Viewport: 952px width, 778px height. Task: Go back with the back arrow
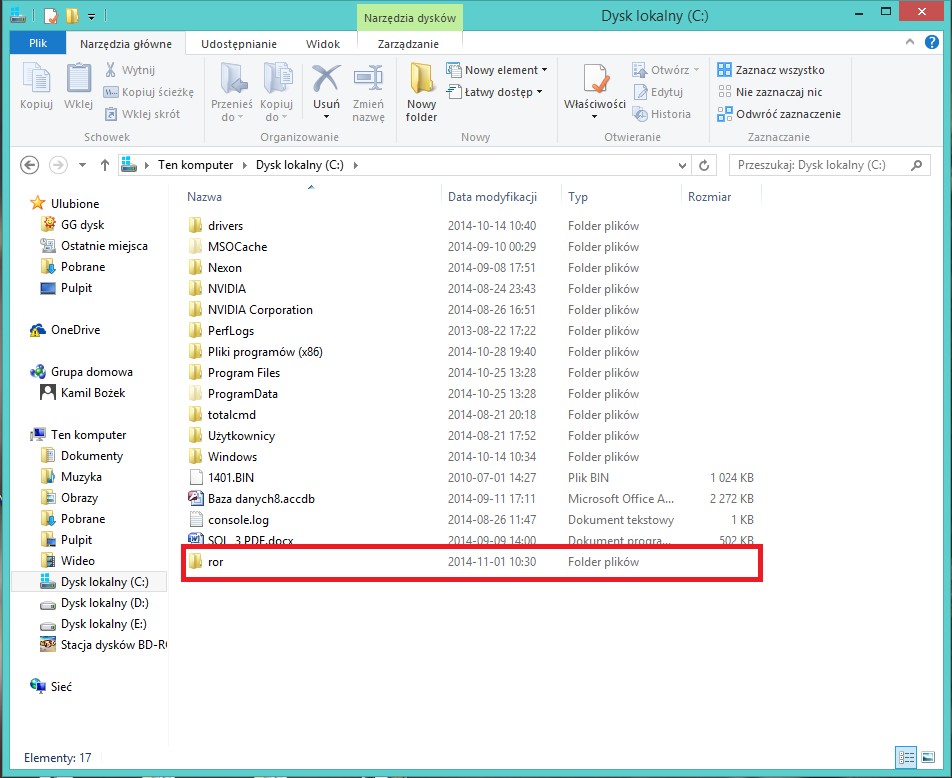29,165
